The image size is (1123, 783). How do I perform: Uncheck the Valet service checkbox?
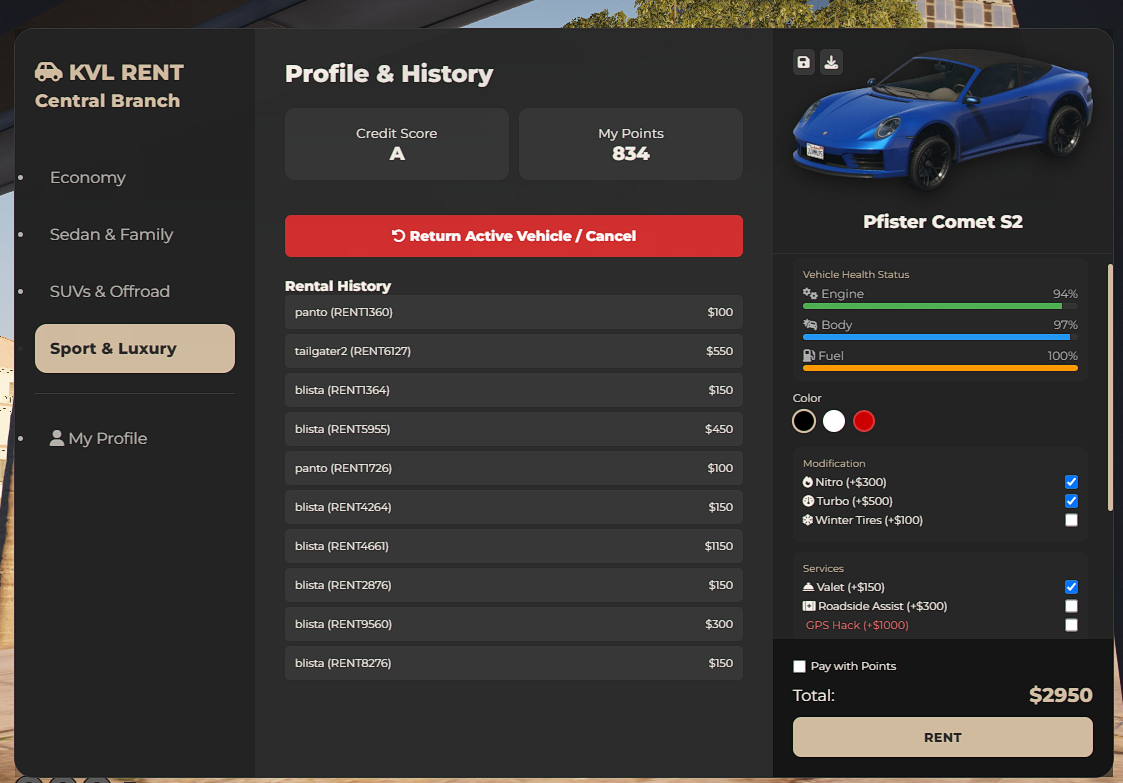(x=1071, y=587)
